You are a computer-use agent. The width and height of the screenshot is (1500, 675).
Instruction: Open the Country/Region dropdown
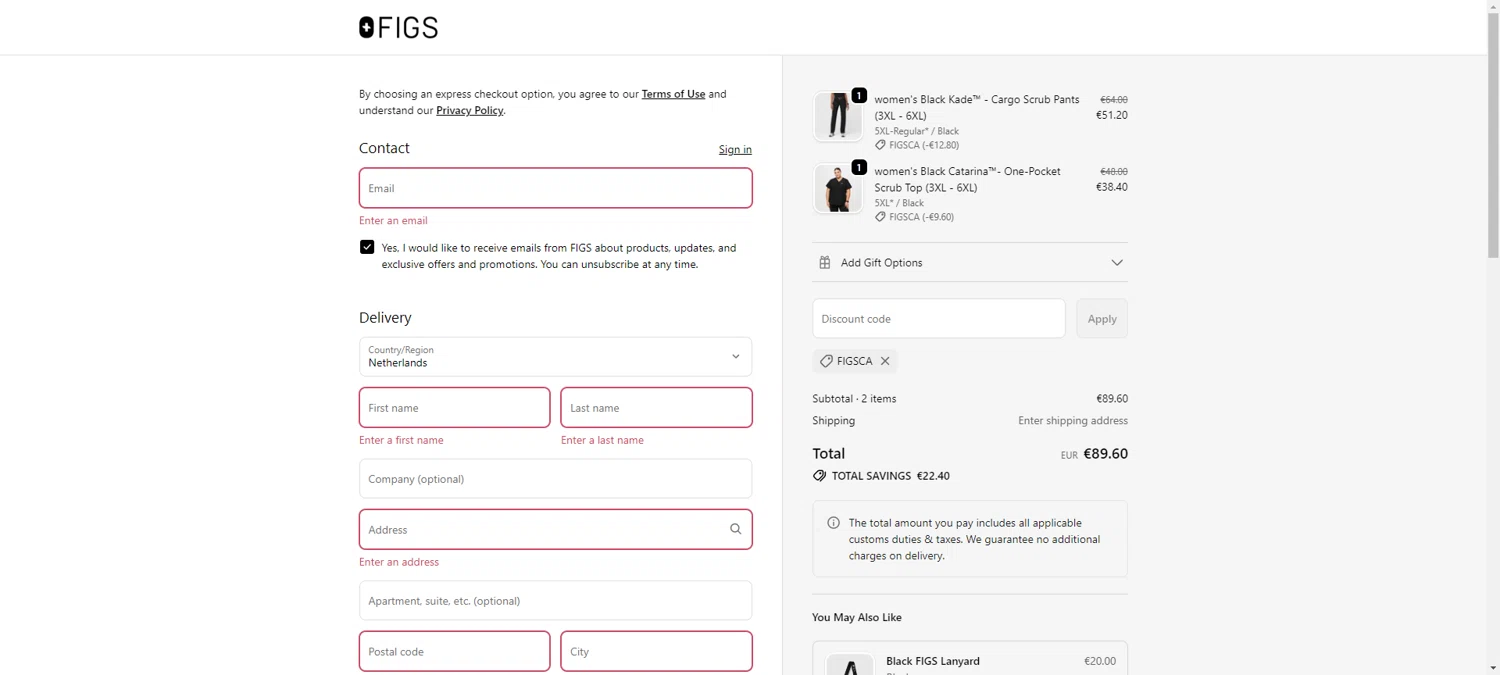[555, 357]
